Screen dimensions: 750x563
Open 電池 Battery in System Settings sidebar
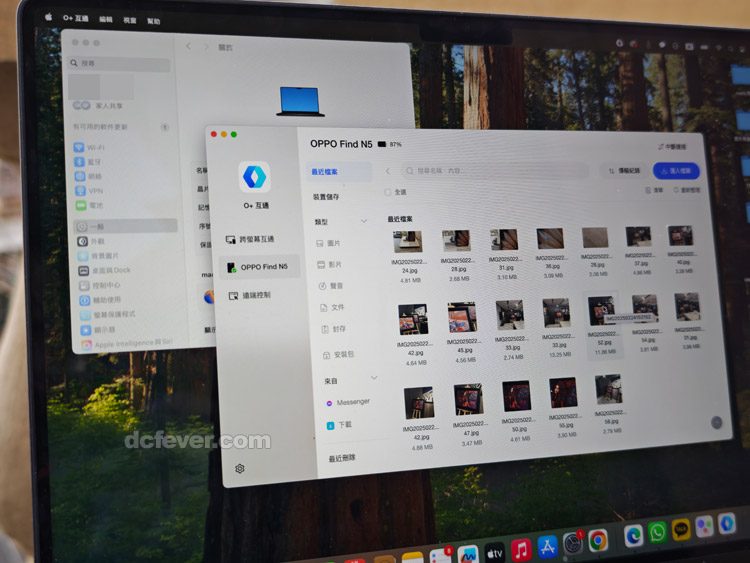coord(89,205)
